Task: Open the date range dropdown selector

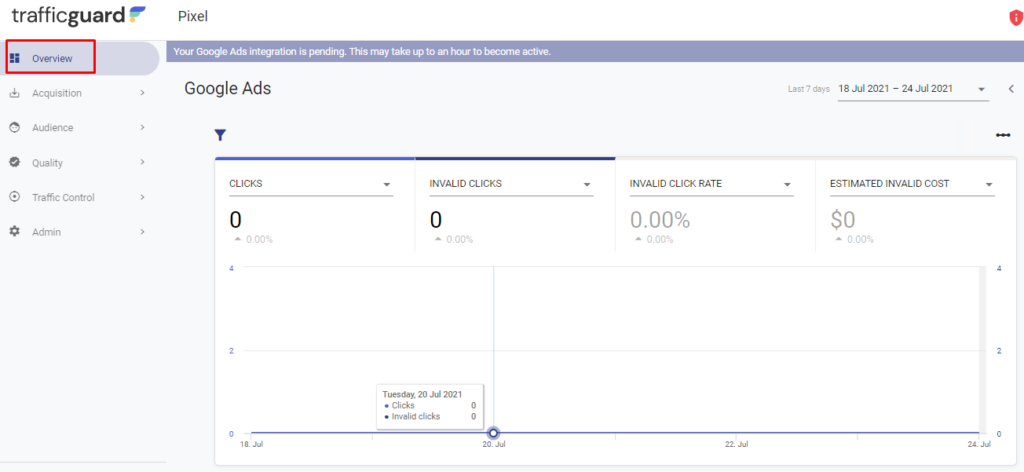Action: point(981,89)
